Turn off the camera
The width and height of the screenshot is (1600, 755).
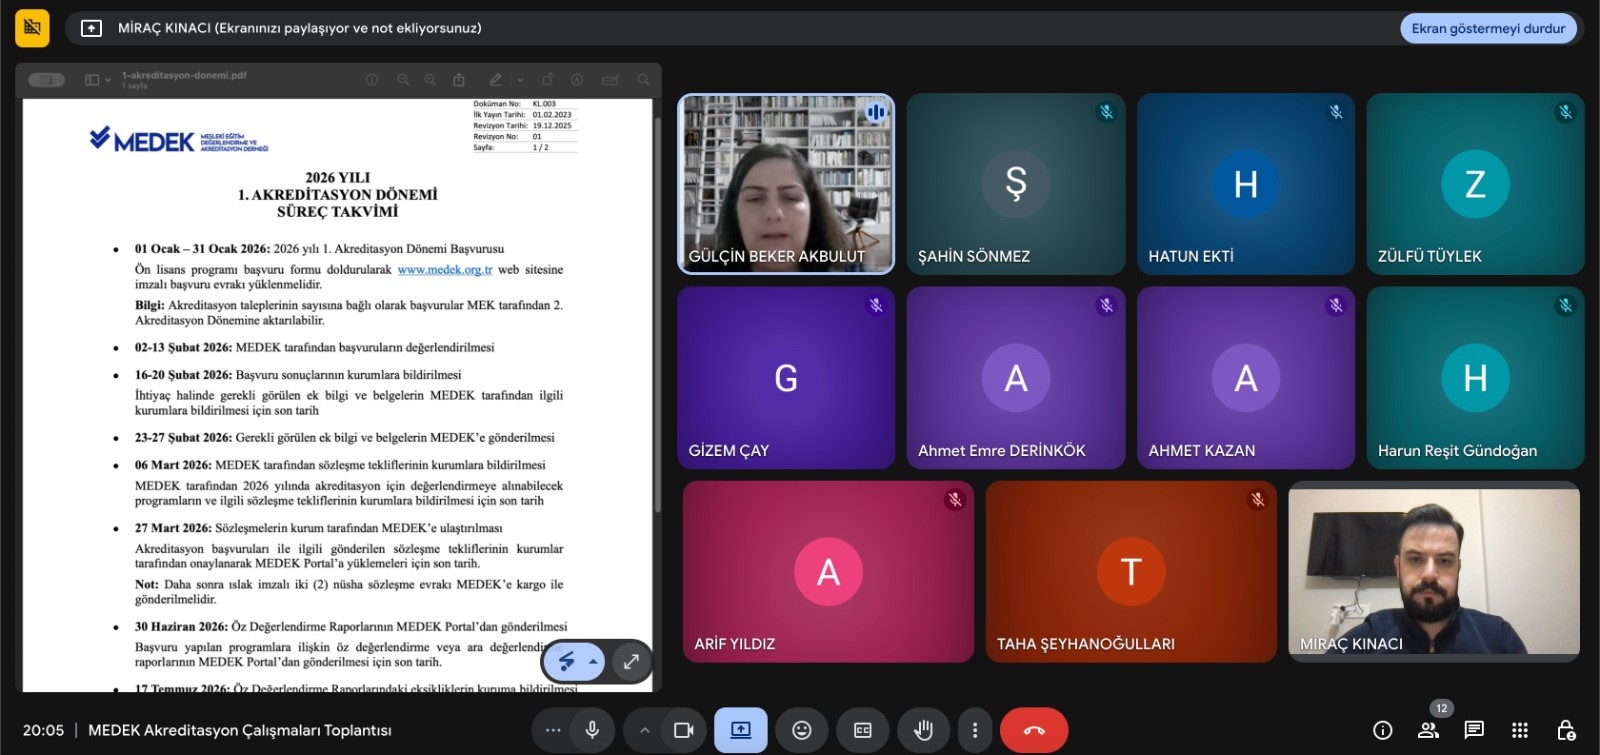click(x=684, y=730)
